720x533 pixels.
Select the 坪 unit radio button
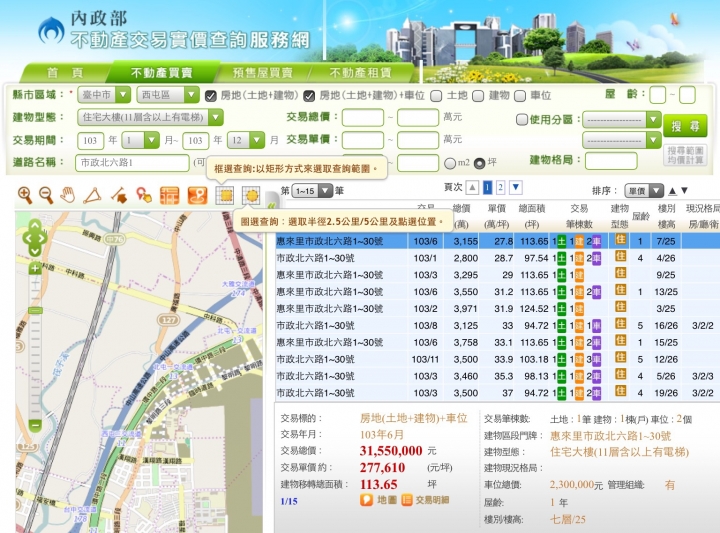click(479, 163)
